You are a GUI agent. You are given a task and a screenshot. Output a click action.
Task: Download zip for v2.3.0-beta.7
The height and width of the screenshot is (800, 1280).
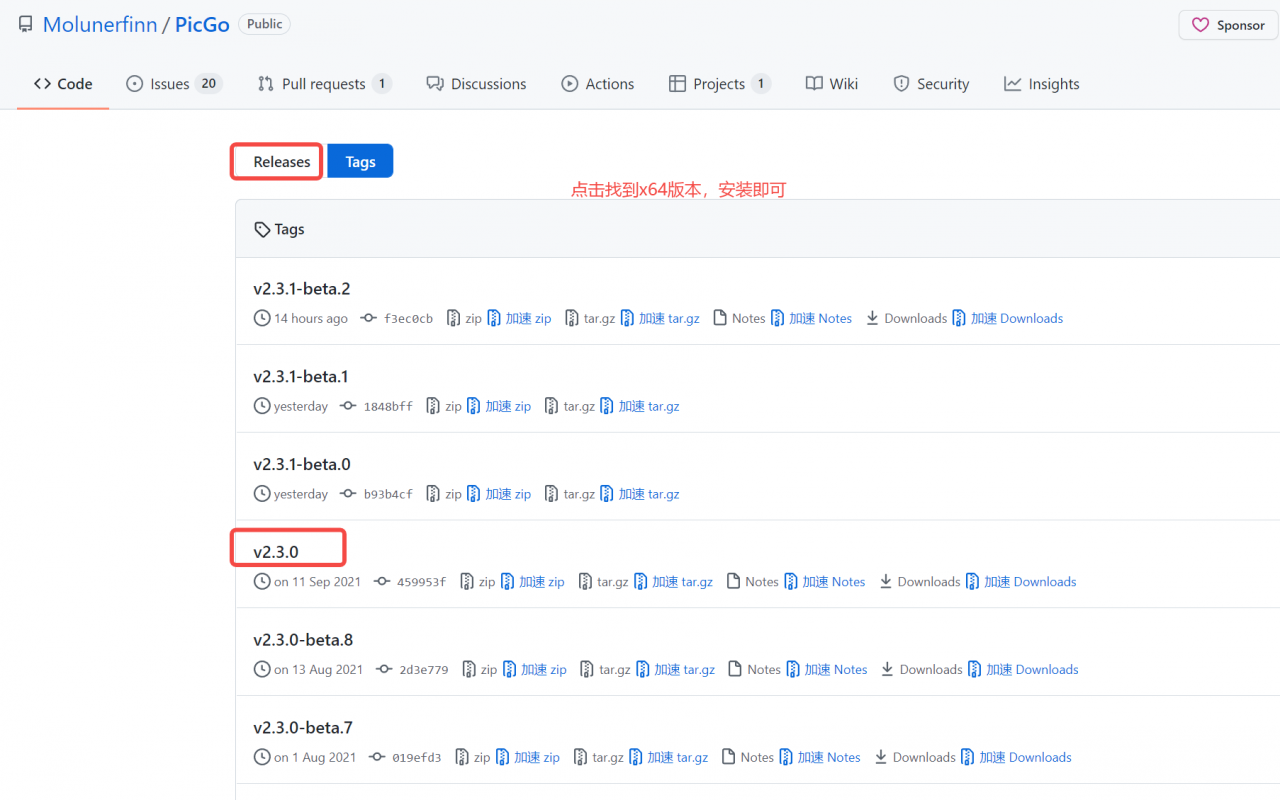(x=472, y=758)
